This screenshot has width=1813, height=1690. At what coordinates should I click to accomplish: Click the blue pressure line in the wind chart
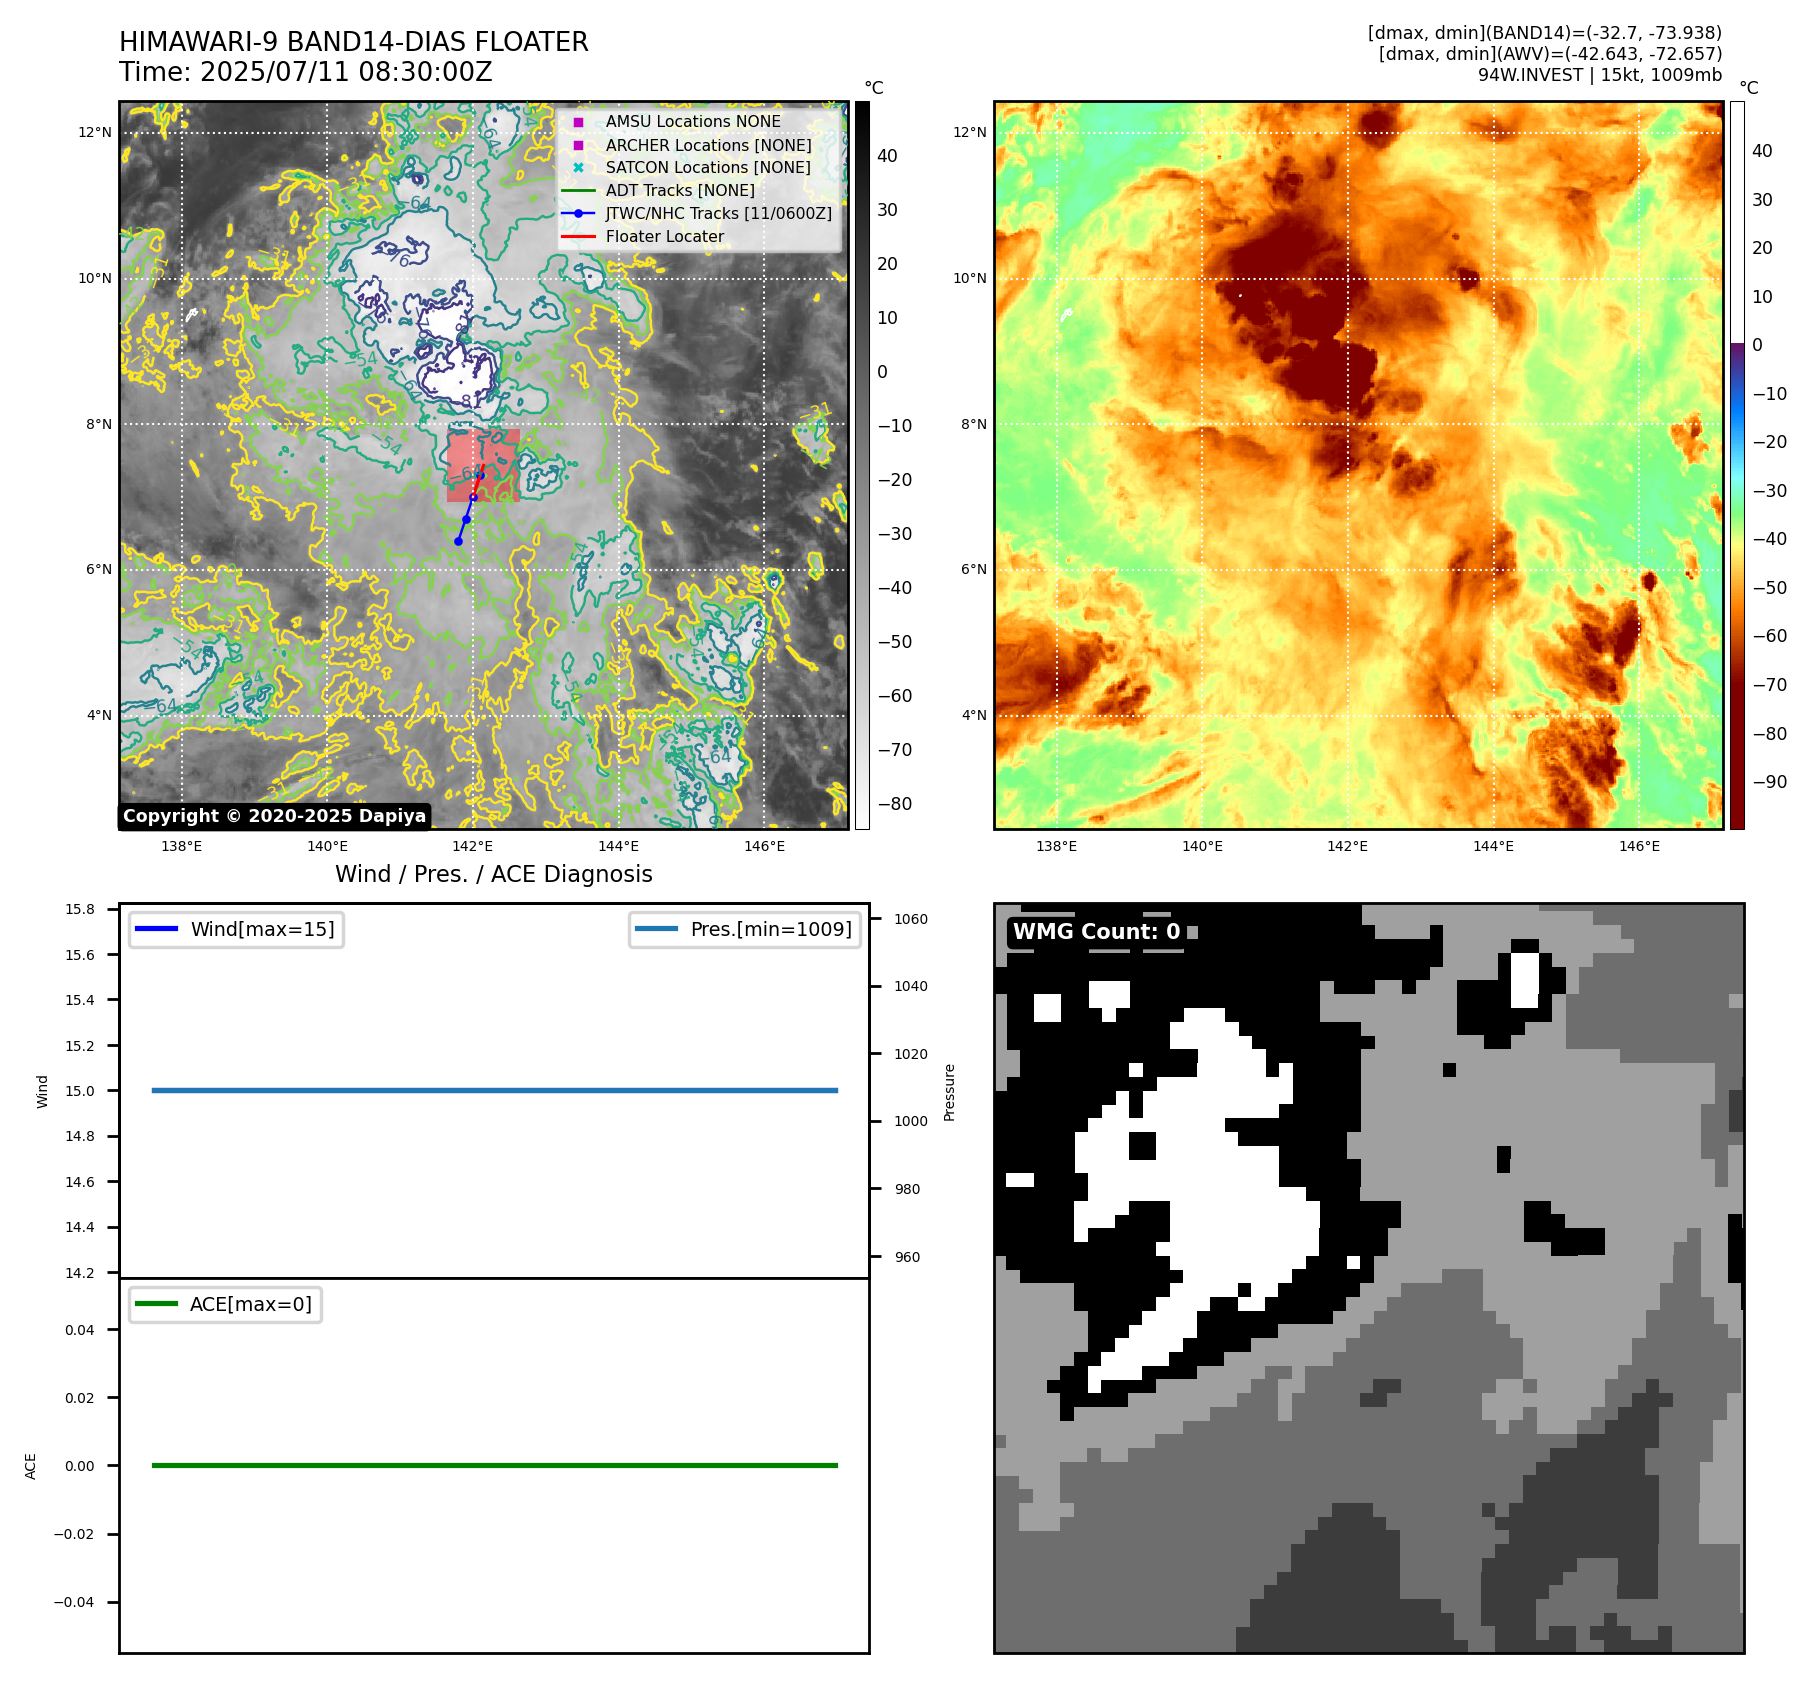pos(495,1090)
